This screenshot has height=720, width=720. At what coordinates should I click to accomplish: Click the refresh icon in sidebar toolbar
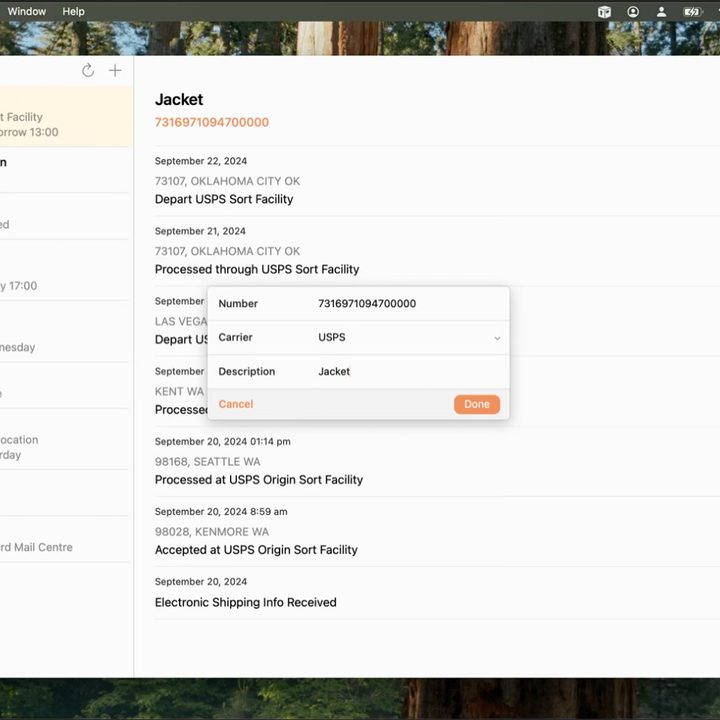(x=88, y=70)
